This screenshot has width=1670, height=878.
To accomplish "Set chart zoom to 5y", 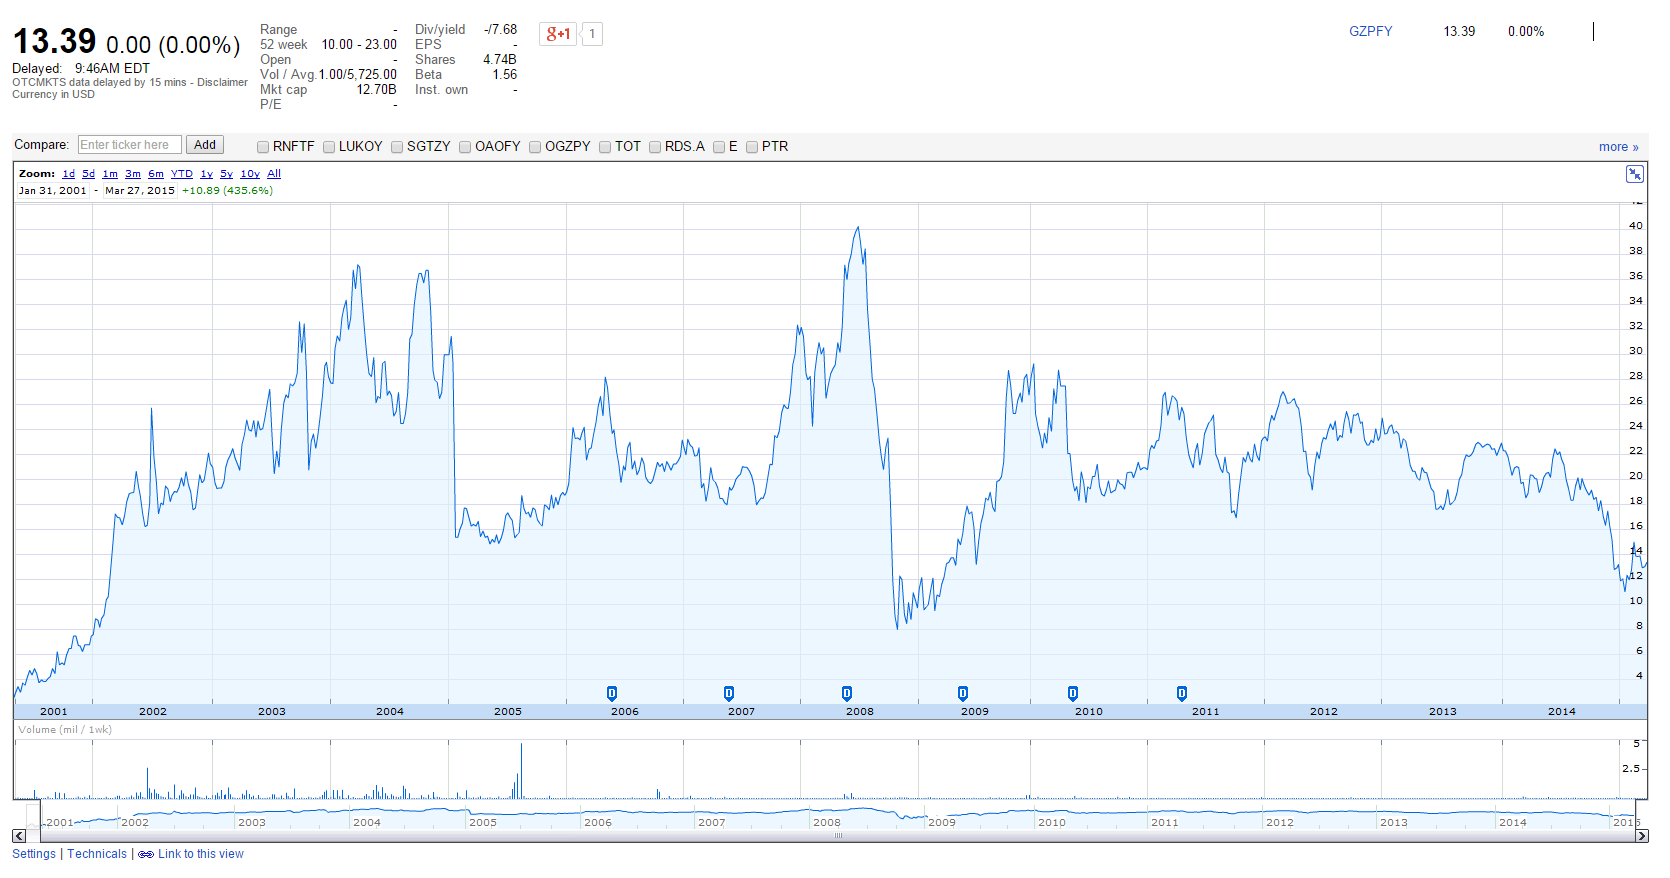I will point(226,174).
